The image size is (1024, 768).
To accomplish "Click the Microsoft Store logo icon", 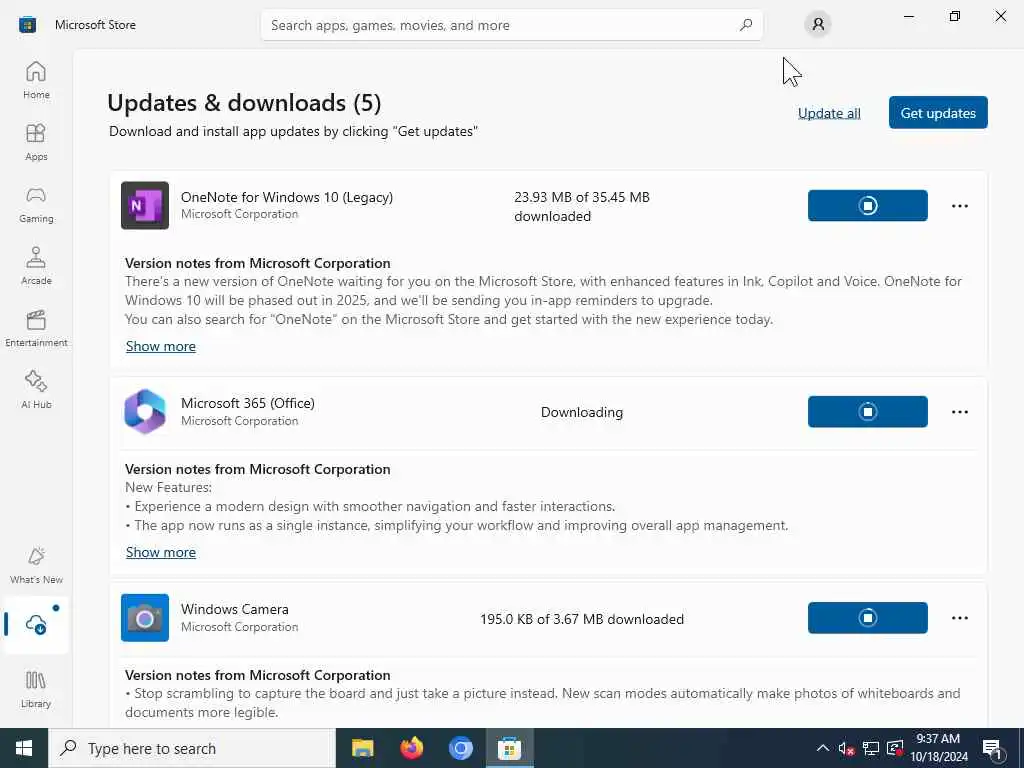I will tap(27, 25).
